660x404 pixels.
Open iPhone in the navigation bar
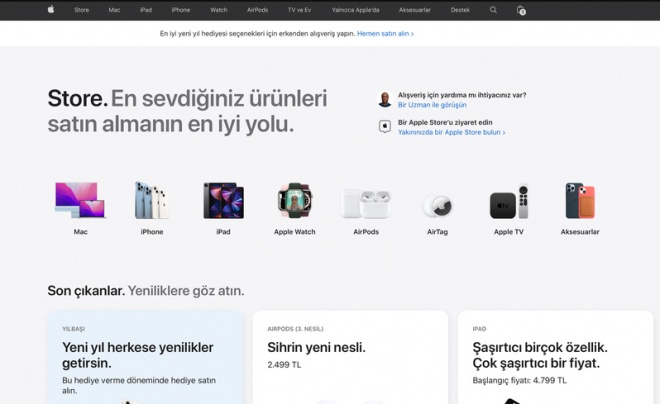click(181, 10)
